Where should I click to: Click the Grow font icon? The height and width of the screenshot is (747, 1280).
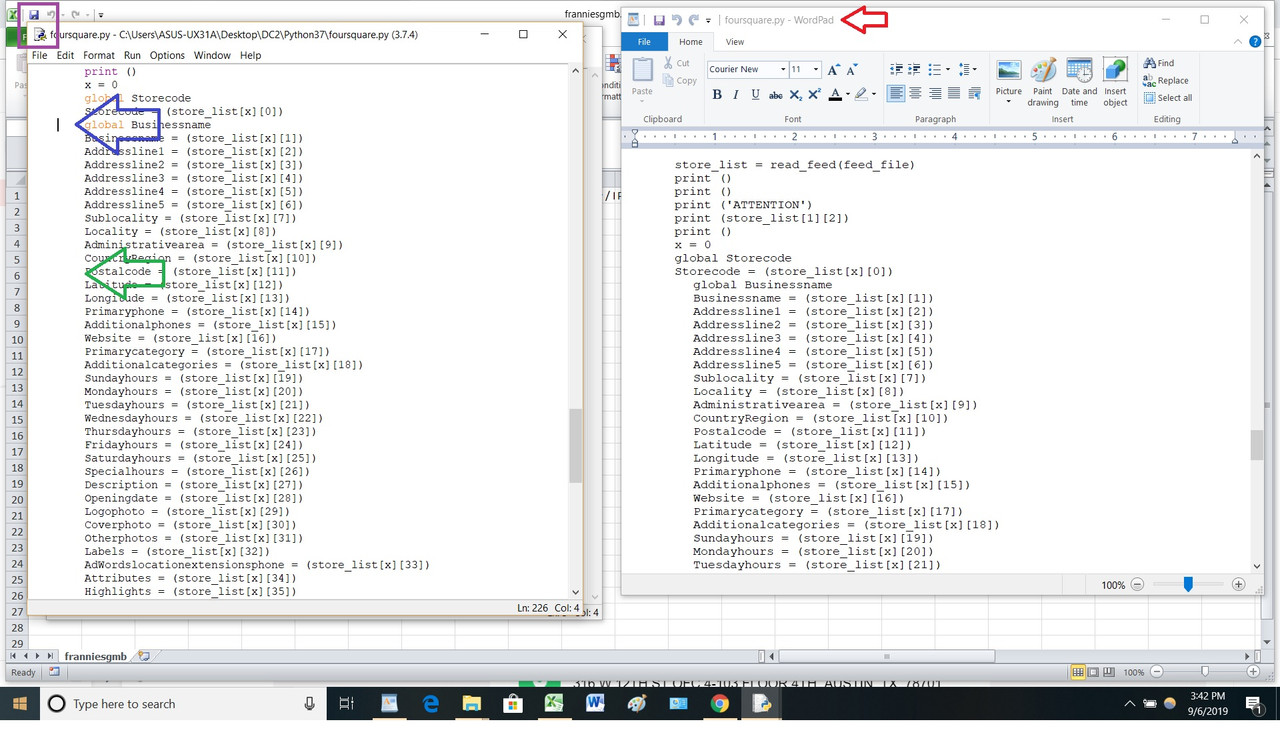pos(833,69)
